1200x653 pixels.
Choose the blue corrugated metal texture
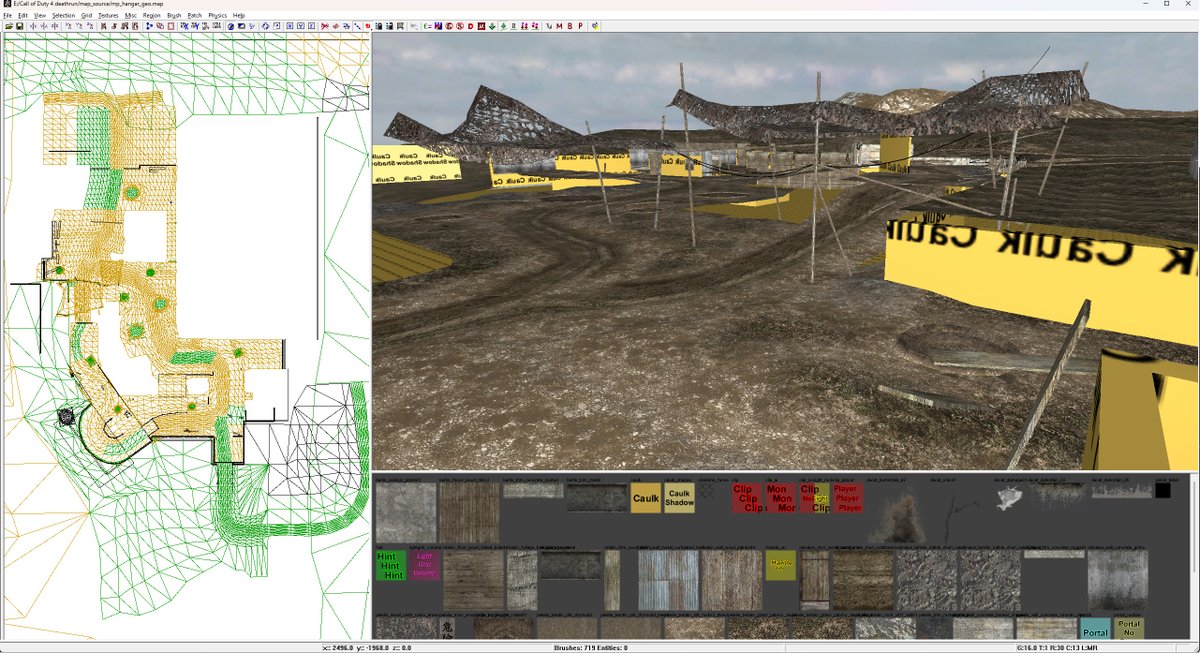click(x=666, y=581)
